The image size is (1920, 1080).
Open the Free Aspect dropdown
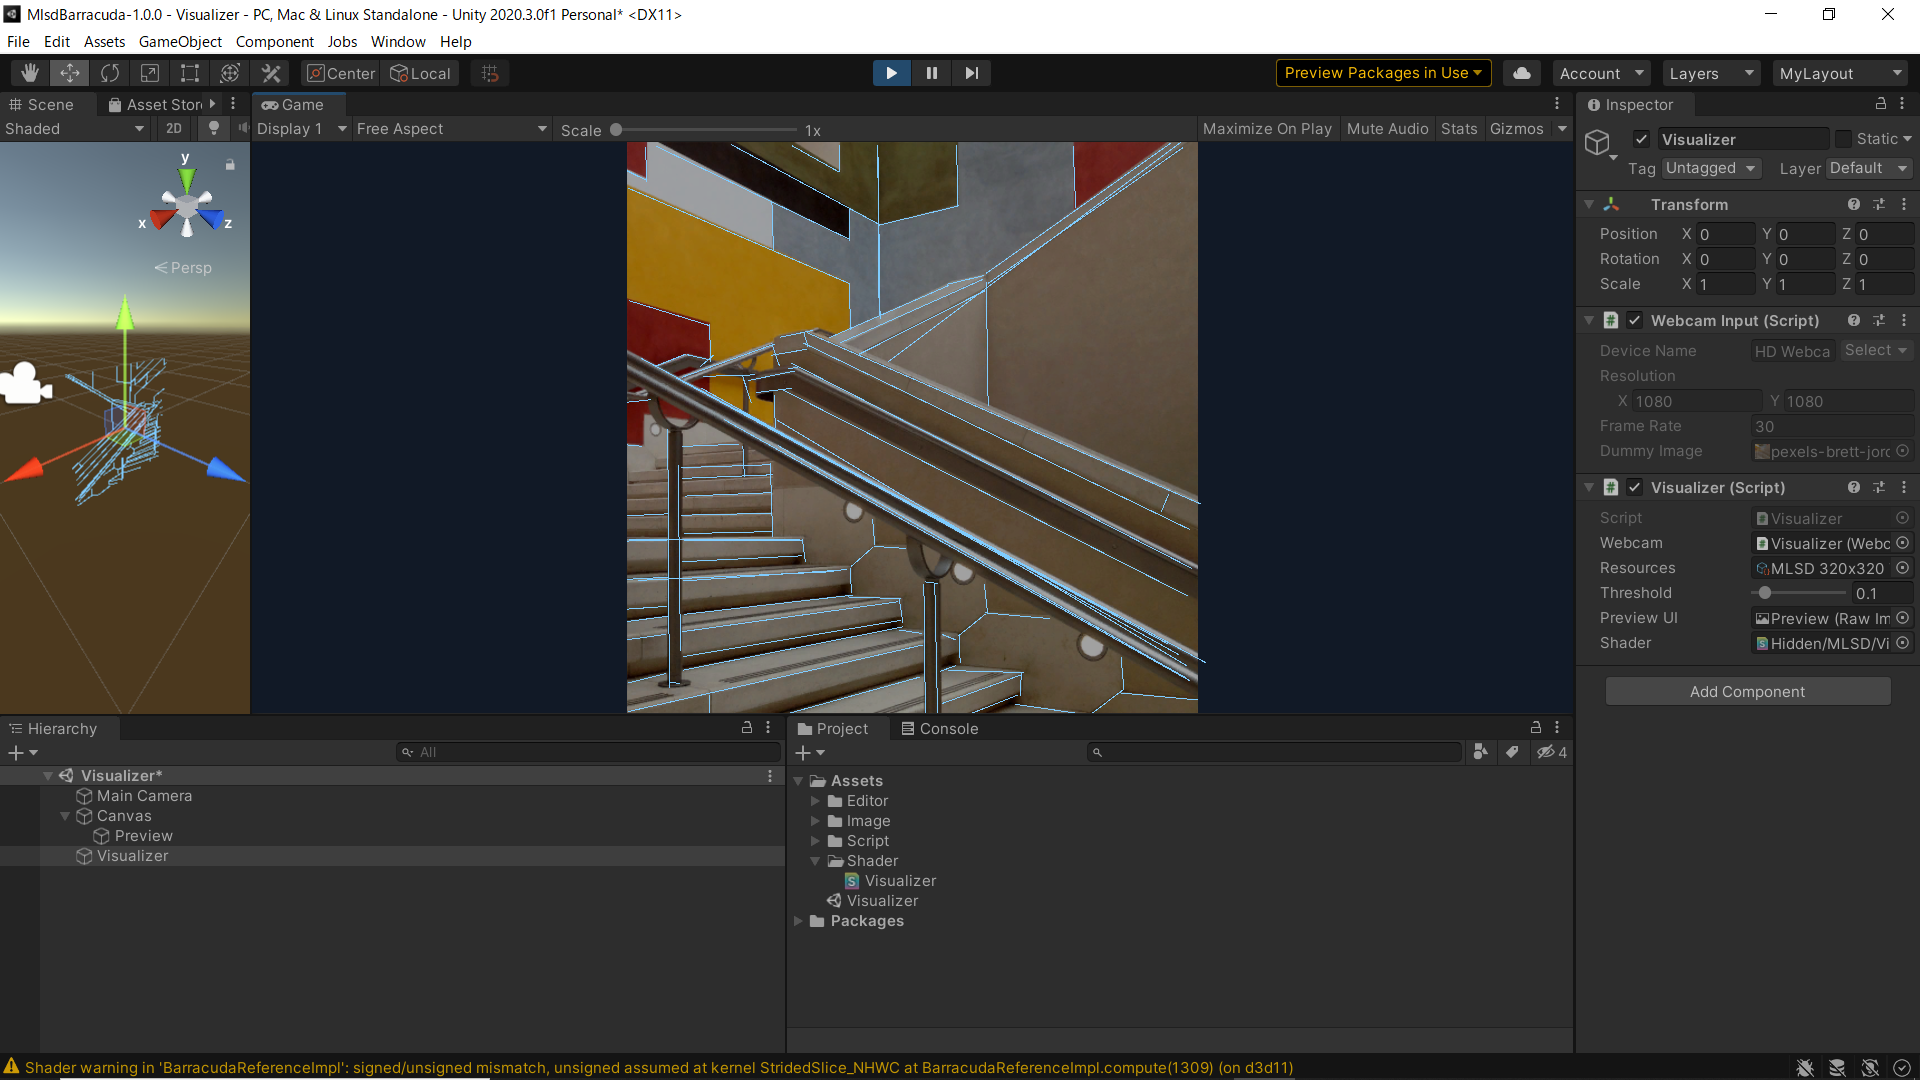pyautogui.click(x=452, y=129)
